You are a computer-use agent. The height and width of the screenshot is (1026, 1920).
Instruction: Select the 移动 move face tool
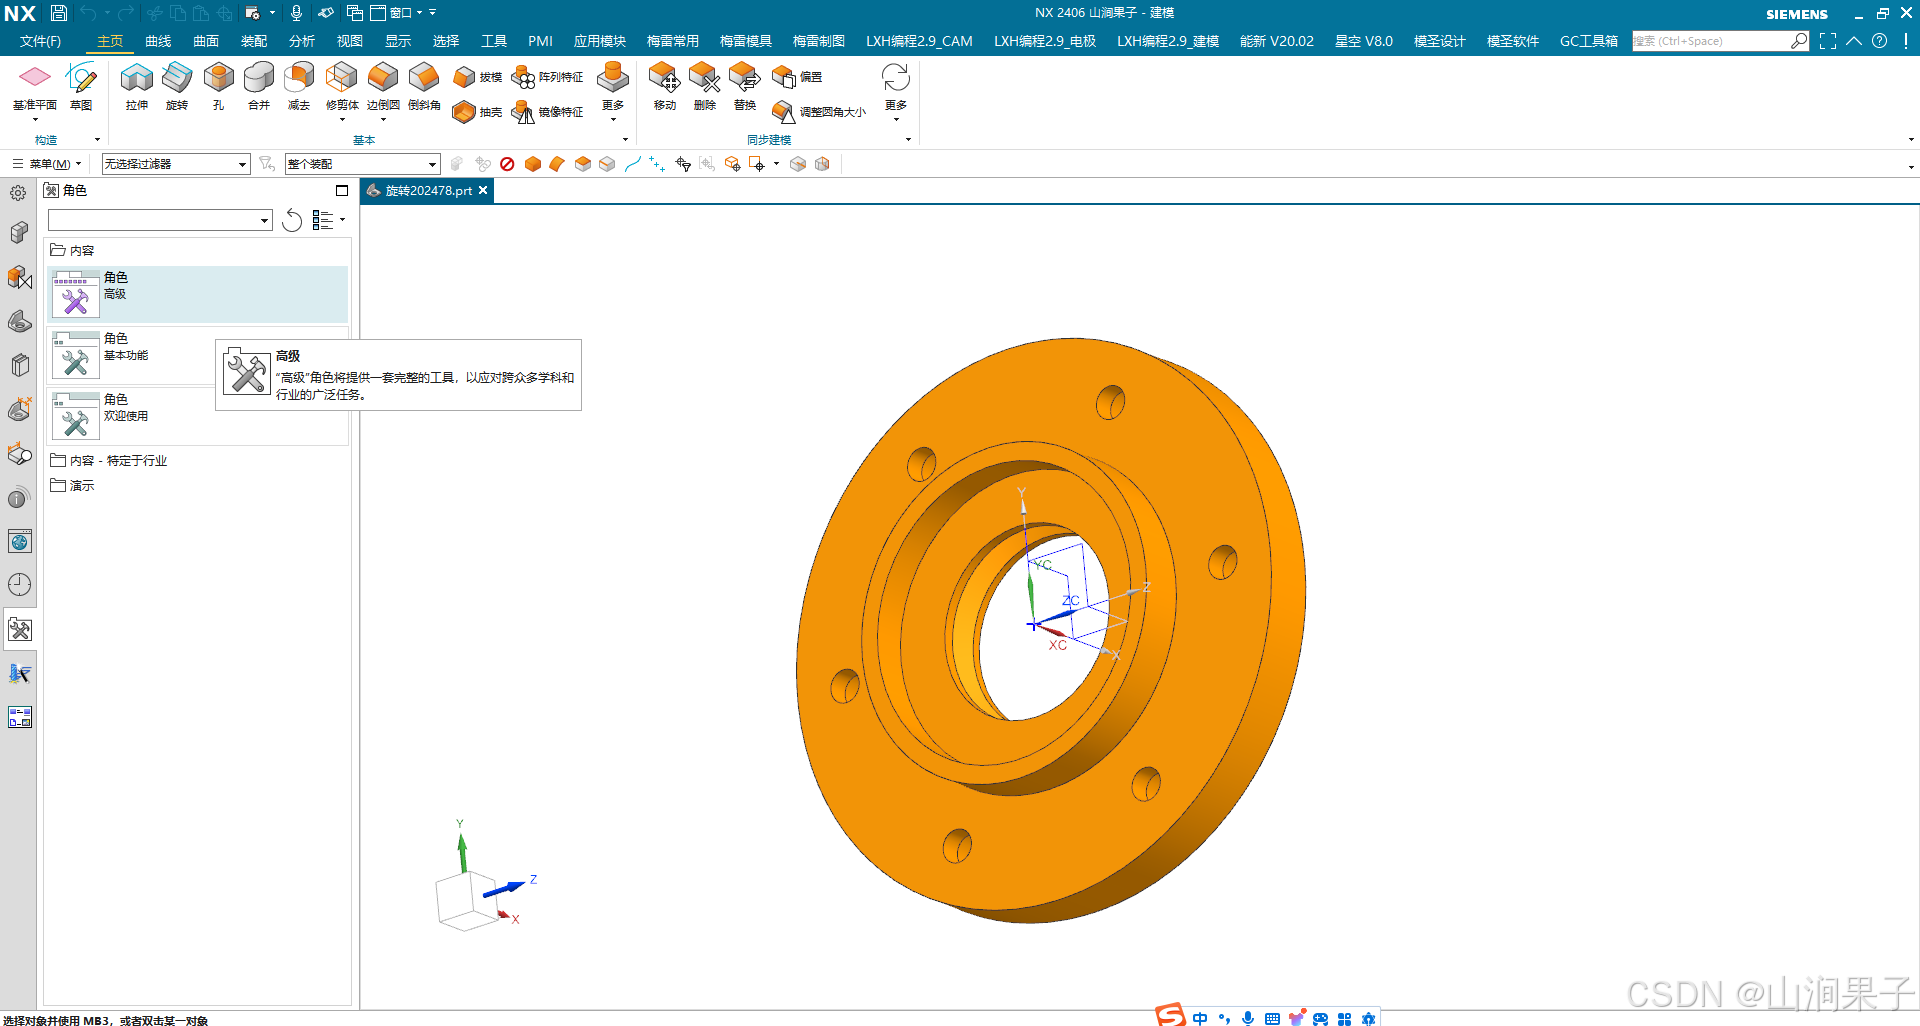pyautogui.click(x=664, y=85)
